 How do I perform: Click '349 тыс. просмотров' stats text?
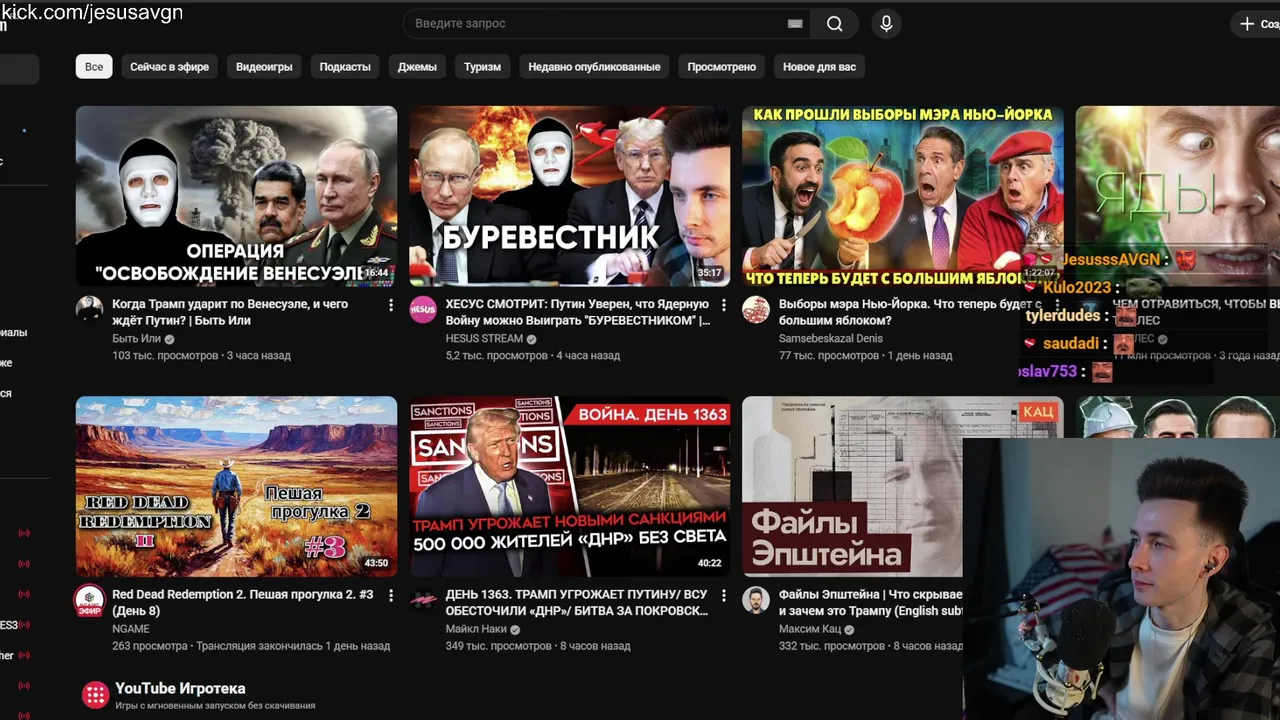click(498, 646)
